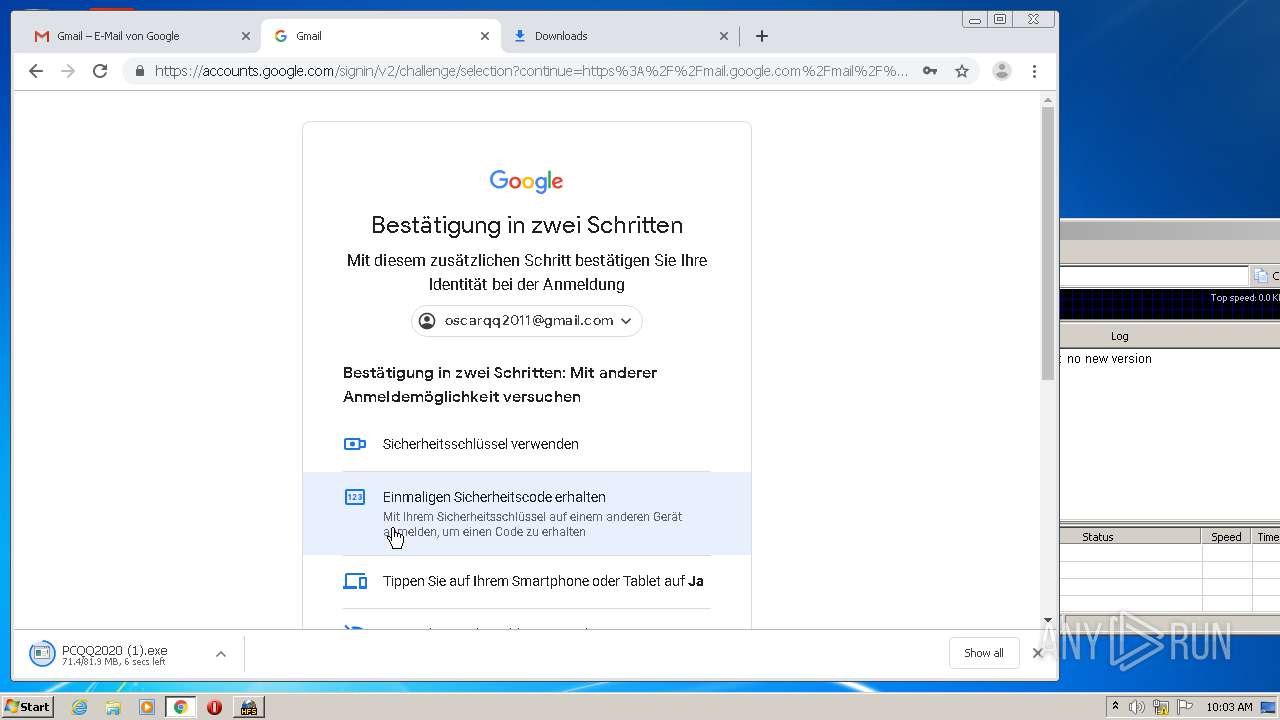Open saved passwords key icon
This screenshot has height=720, width=1280.
[930, 71]
